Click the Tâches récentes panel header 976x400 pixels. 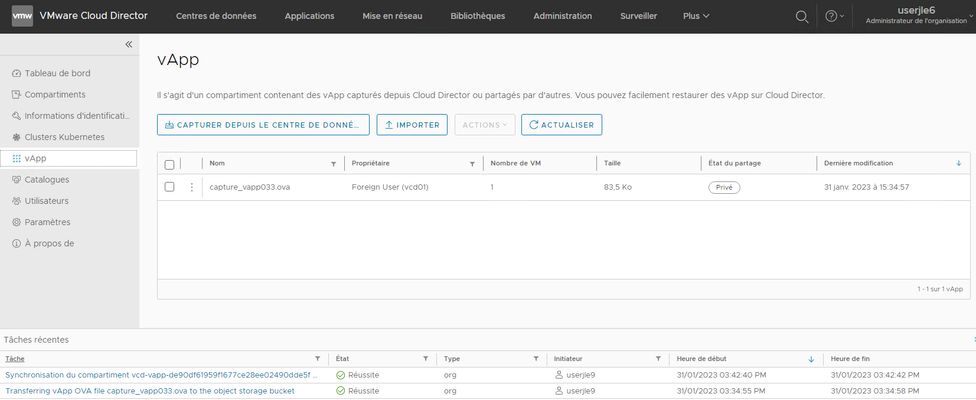tap(37, 340)
